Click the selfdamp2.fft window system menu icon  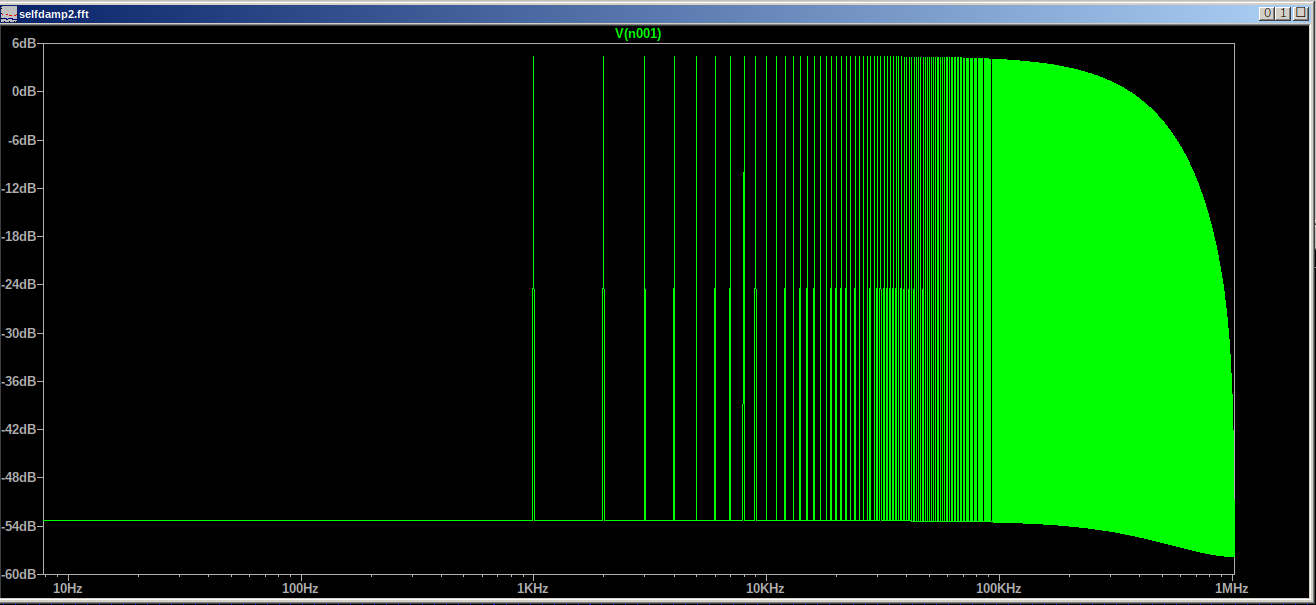(x=10, y=13)
